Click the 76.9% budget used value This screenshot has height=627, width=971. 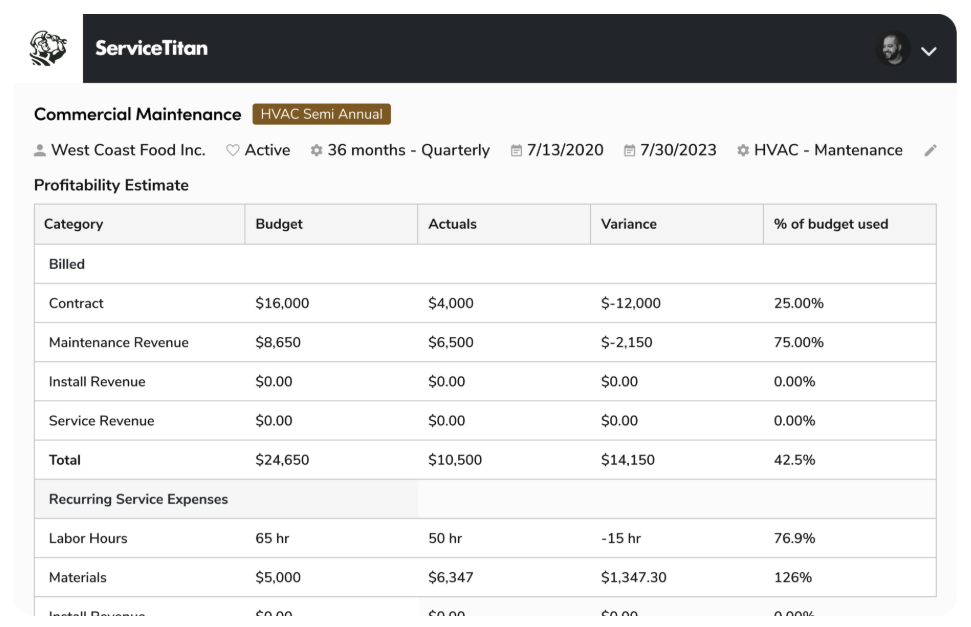click(x=795, y=538)
